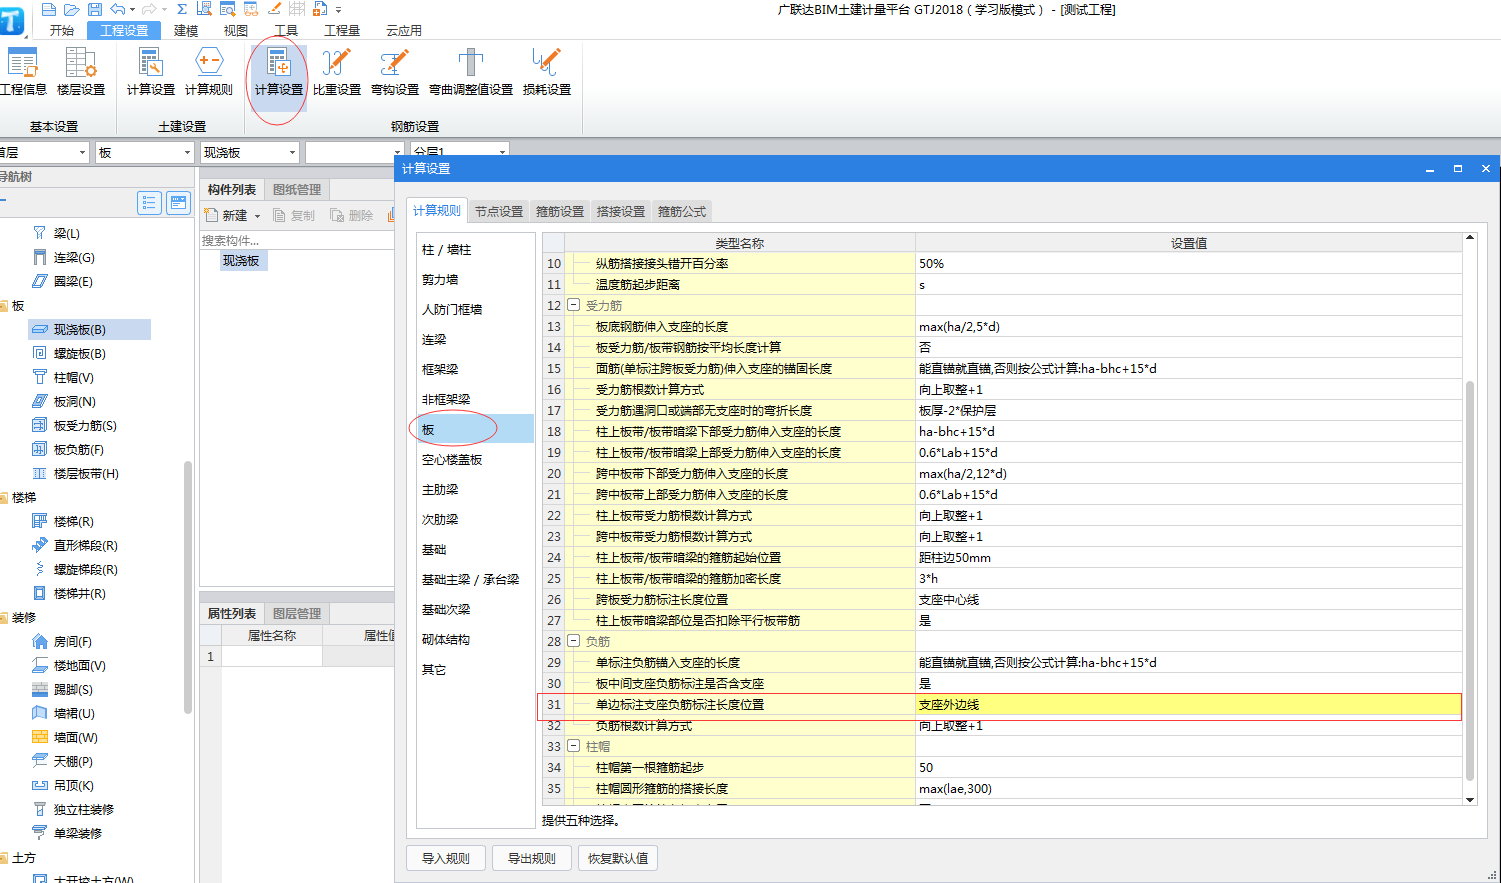Open 计算规则 ribbon icon
1501x883 pixels.
point(209,72)
